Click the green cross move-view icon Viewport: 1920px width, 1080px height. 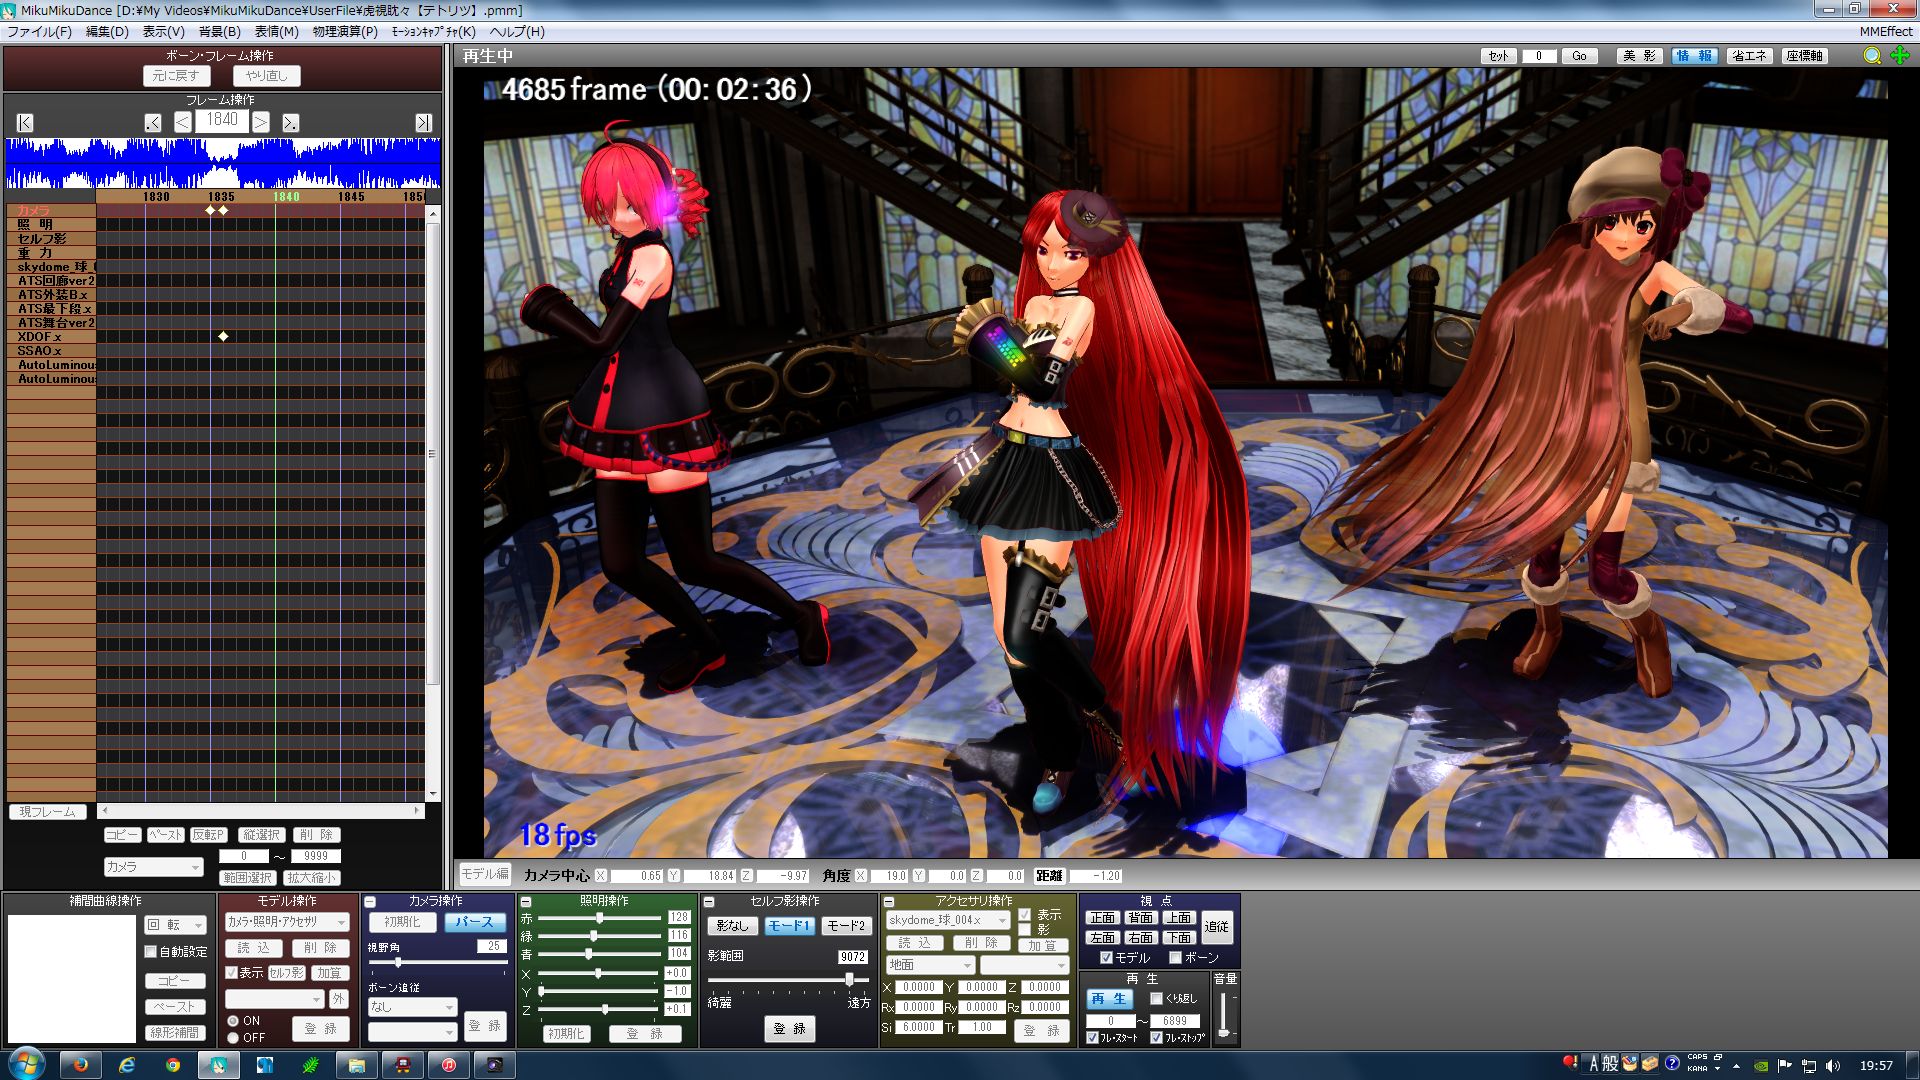(1900, 56)
